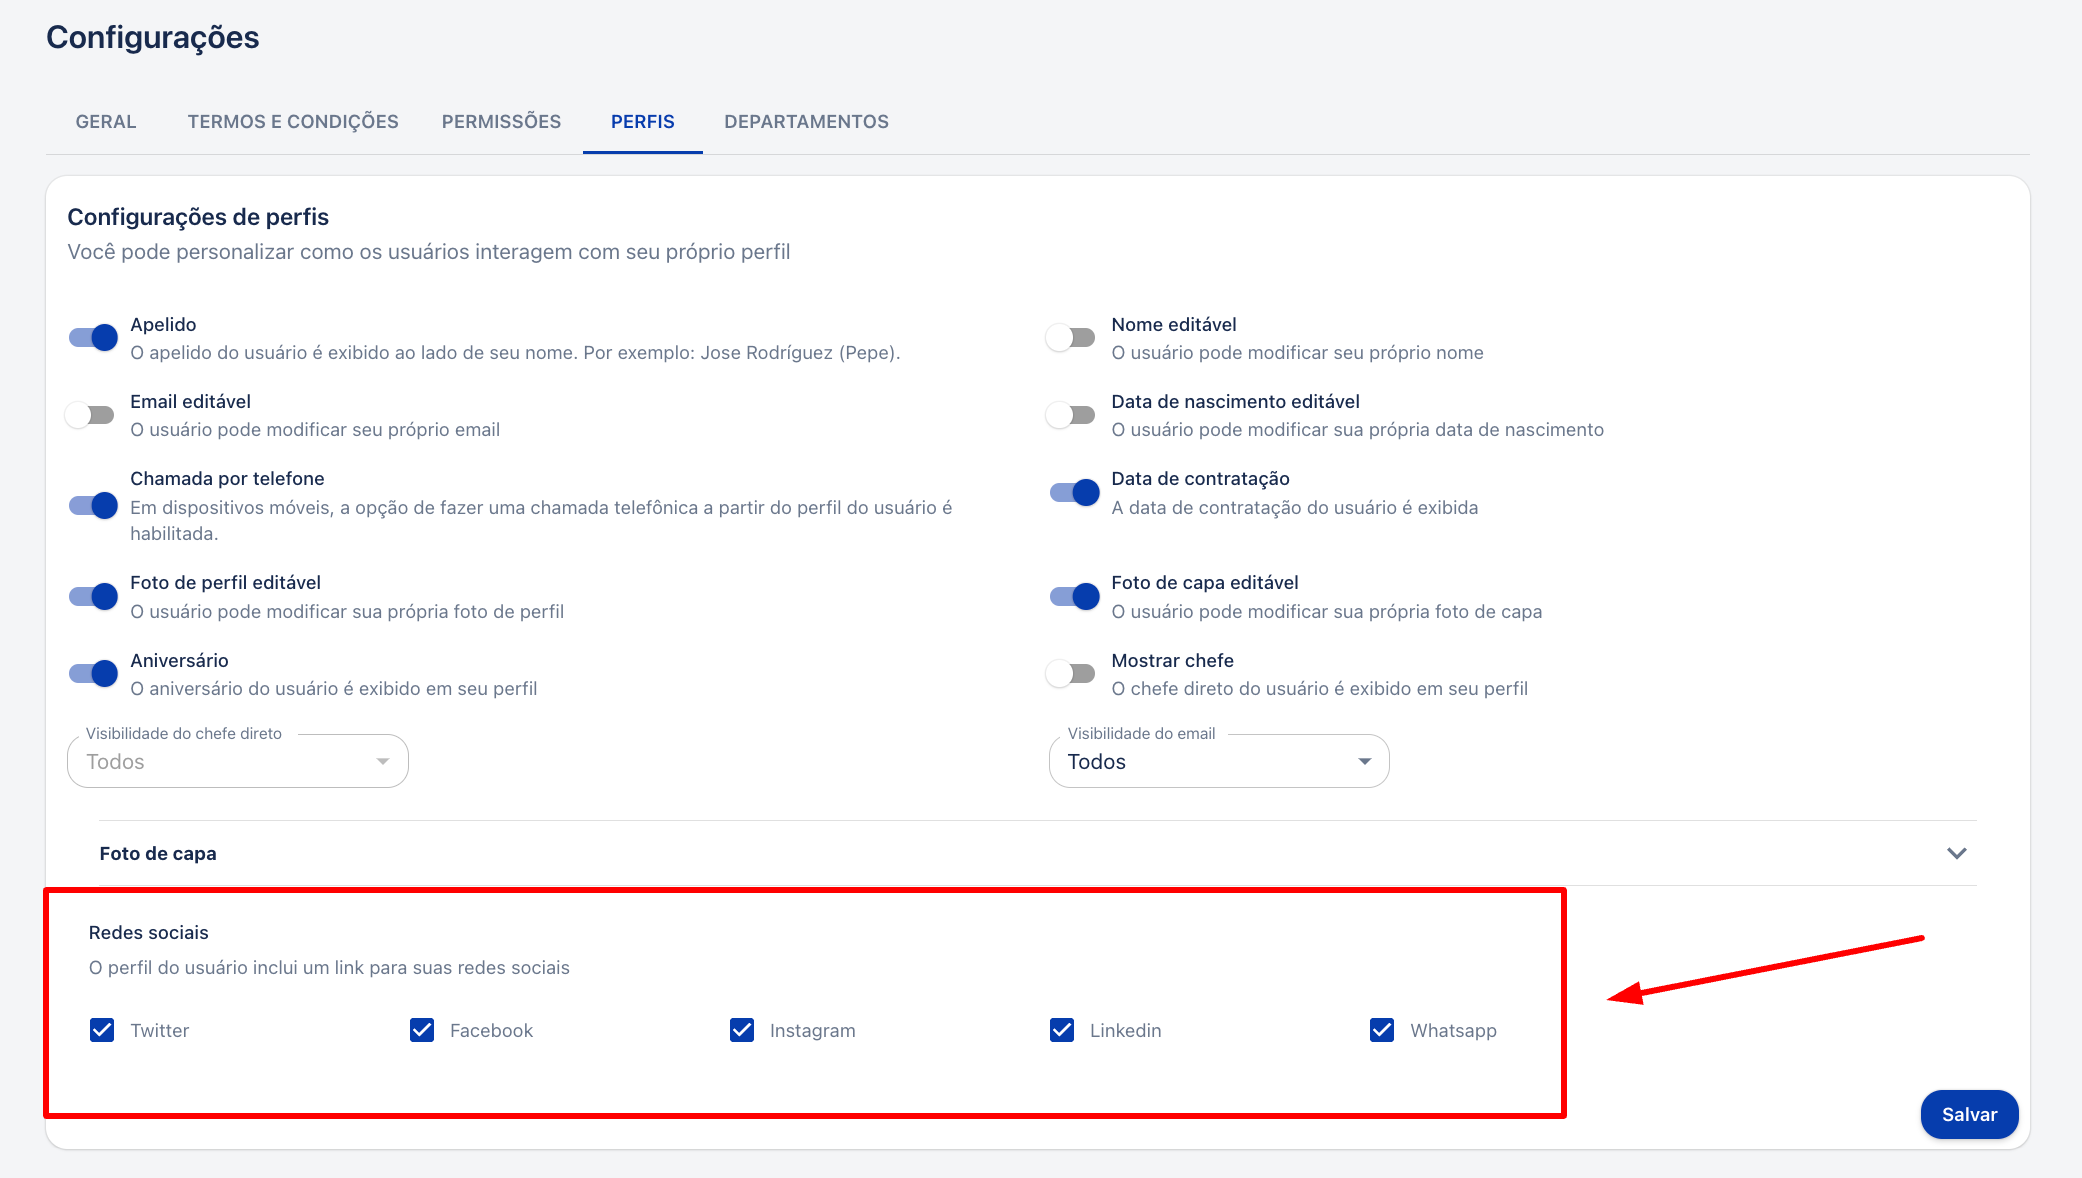This screenshot has width=2082, height=1178.
Task: Click the Salvar button
Action: (x=1969, y=1114)
